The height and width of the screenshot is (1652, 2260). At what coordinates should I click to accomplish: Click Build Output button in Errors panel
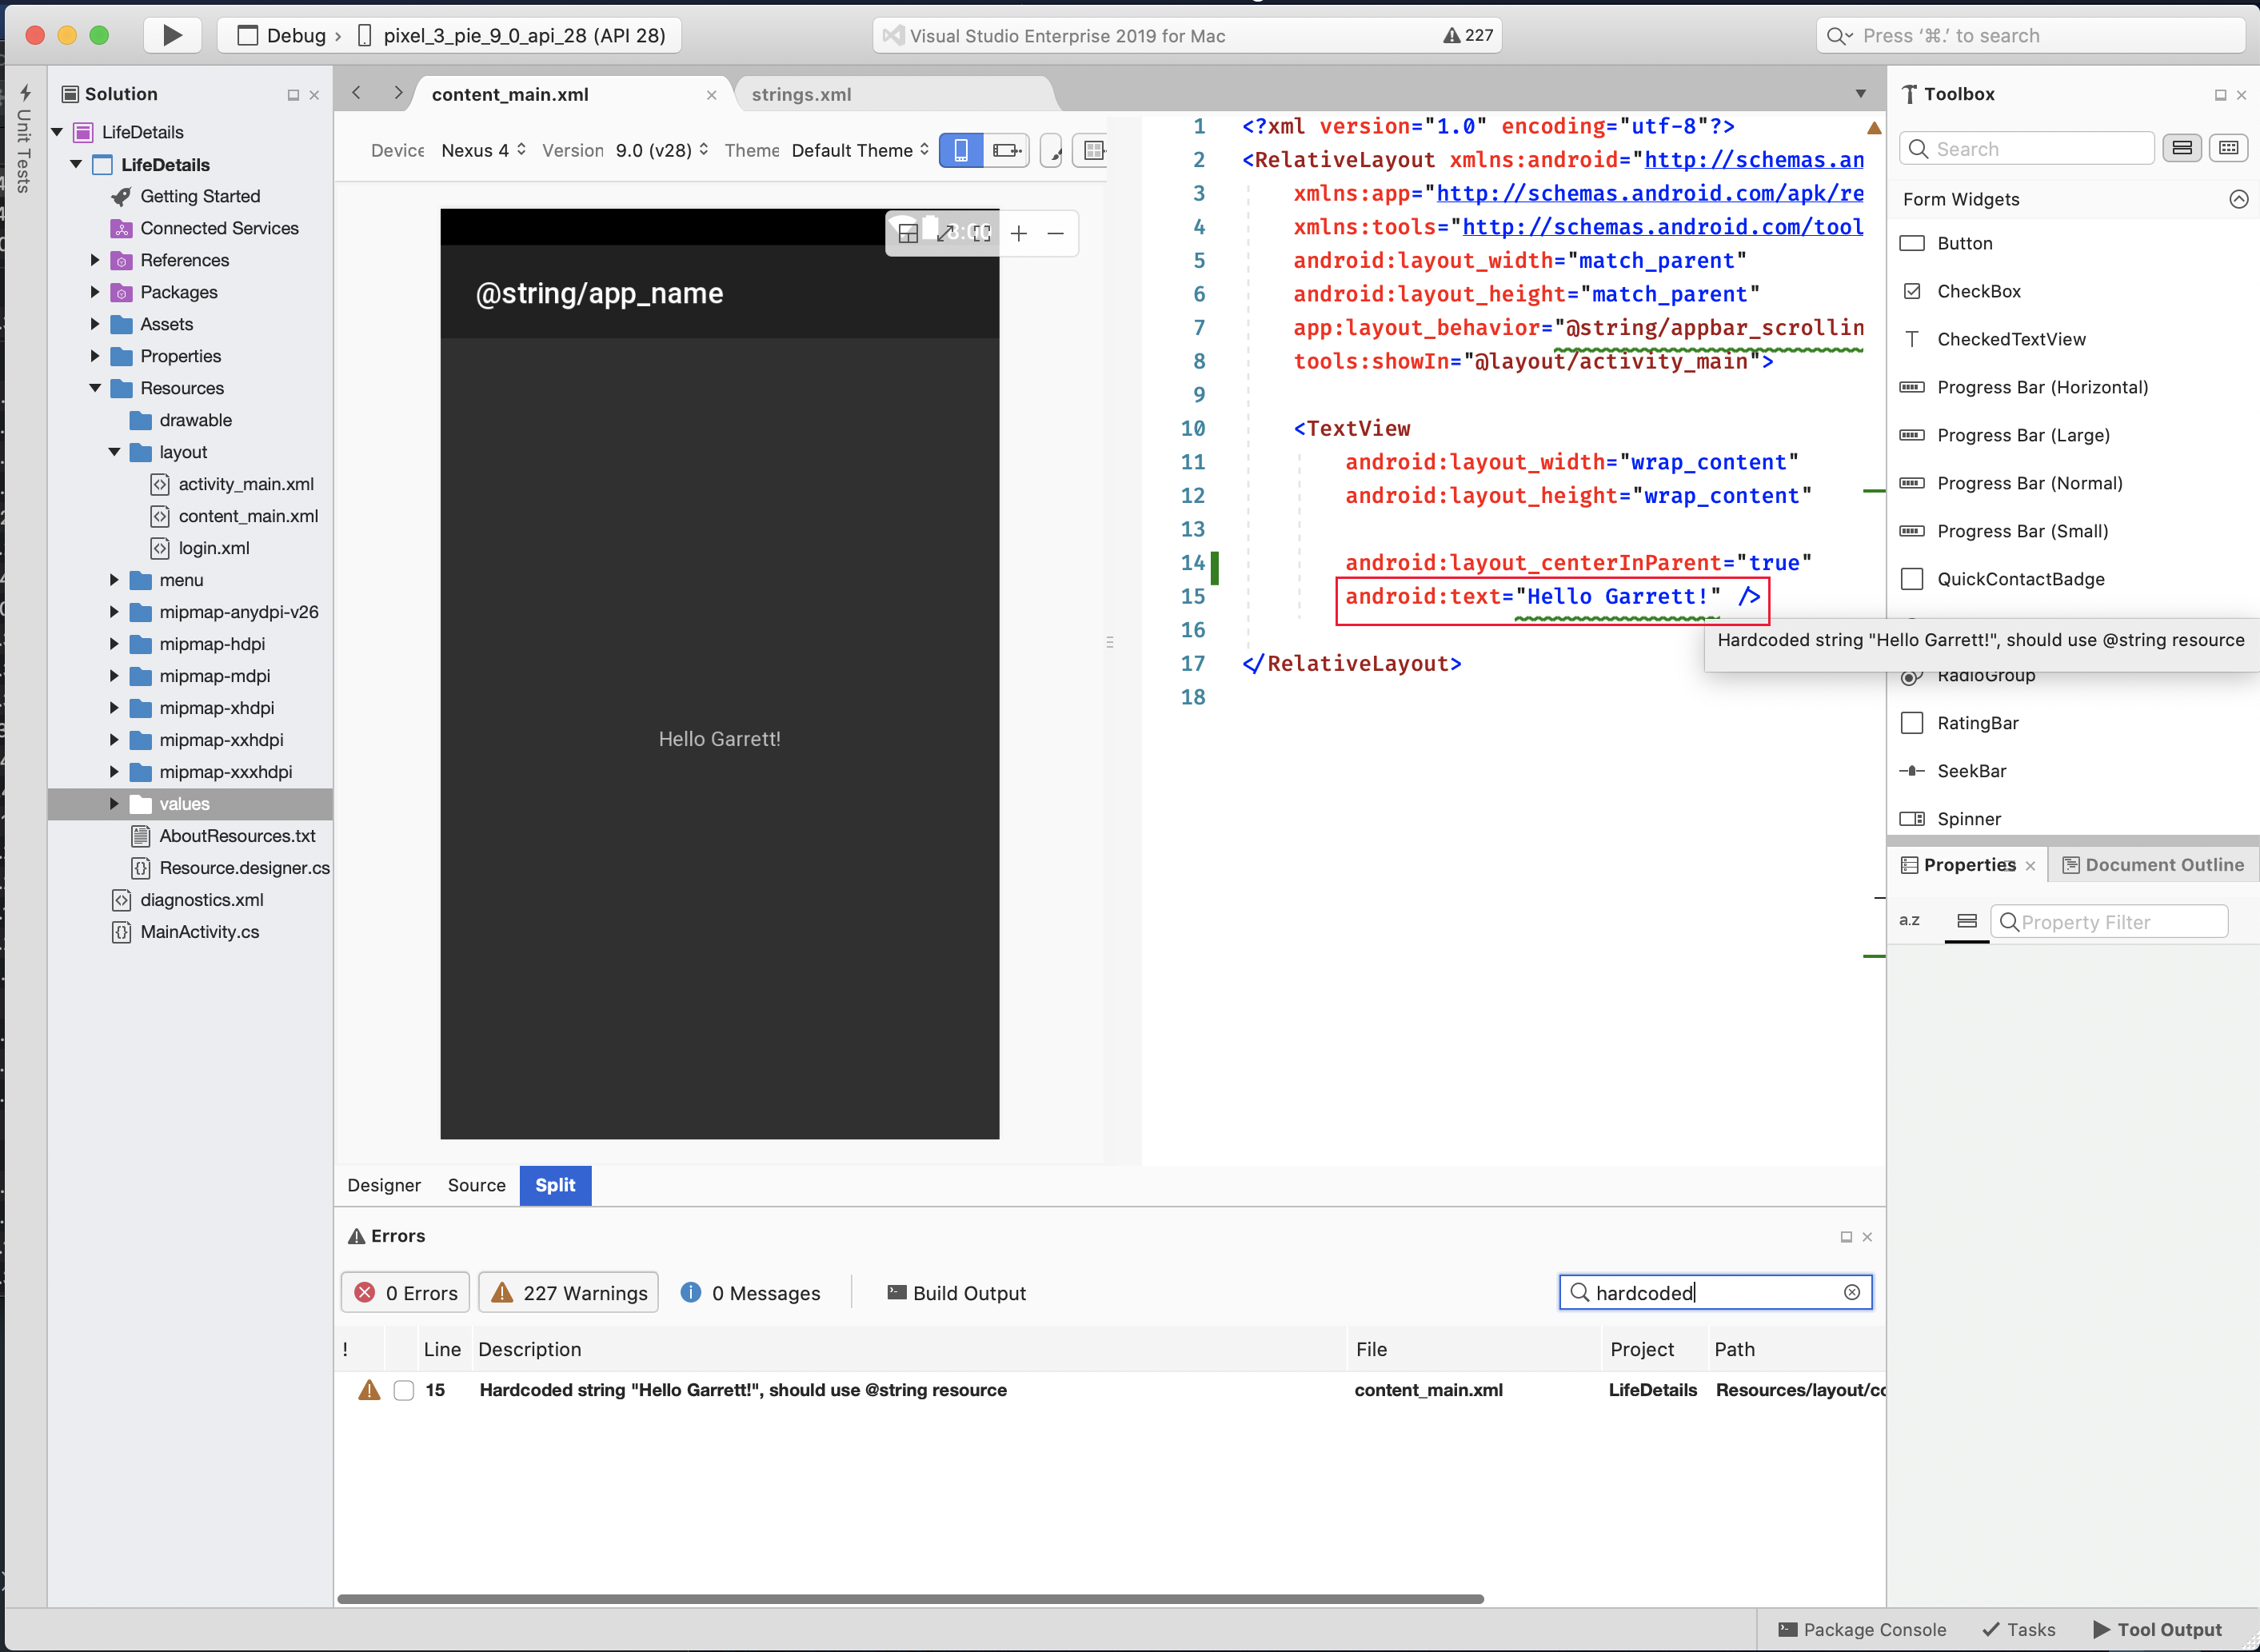coord(956,1292)
